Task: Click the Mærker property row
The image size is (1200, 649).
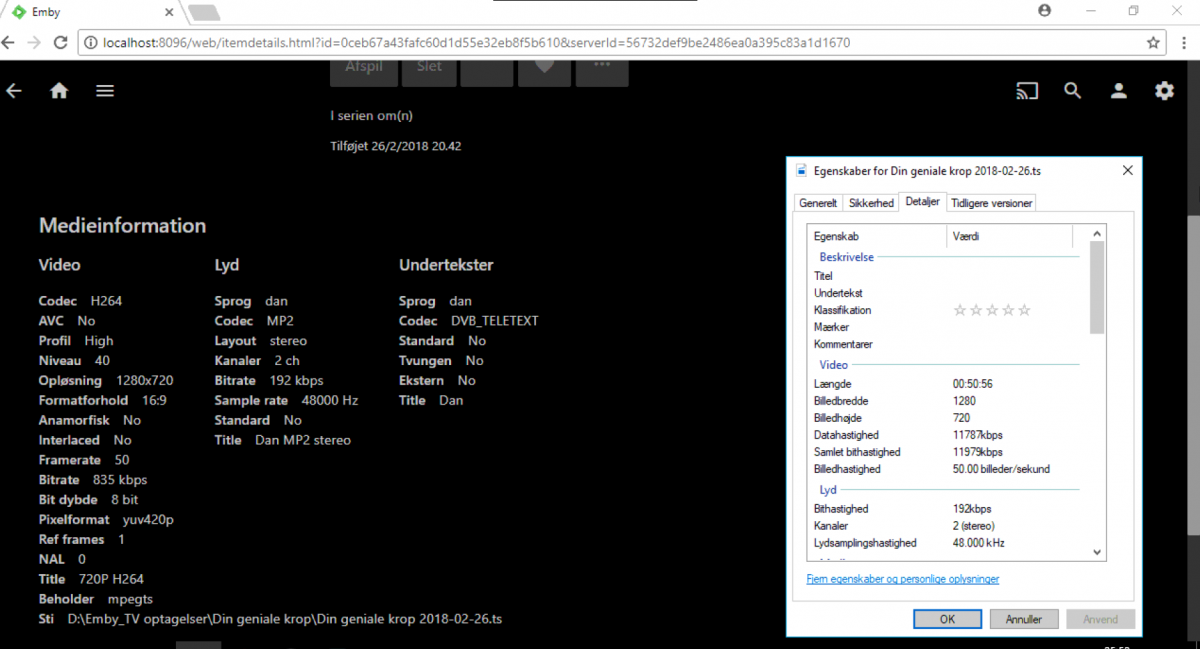Action: point(947,327)
